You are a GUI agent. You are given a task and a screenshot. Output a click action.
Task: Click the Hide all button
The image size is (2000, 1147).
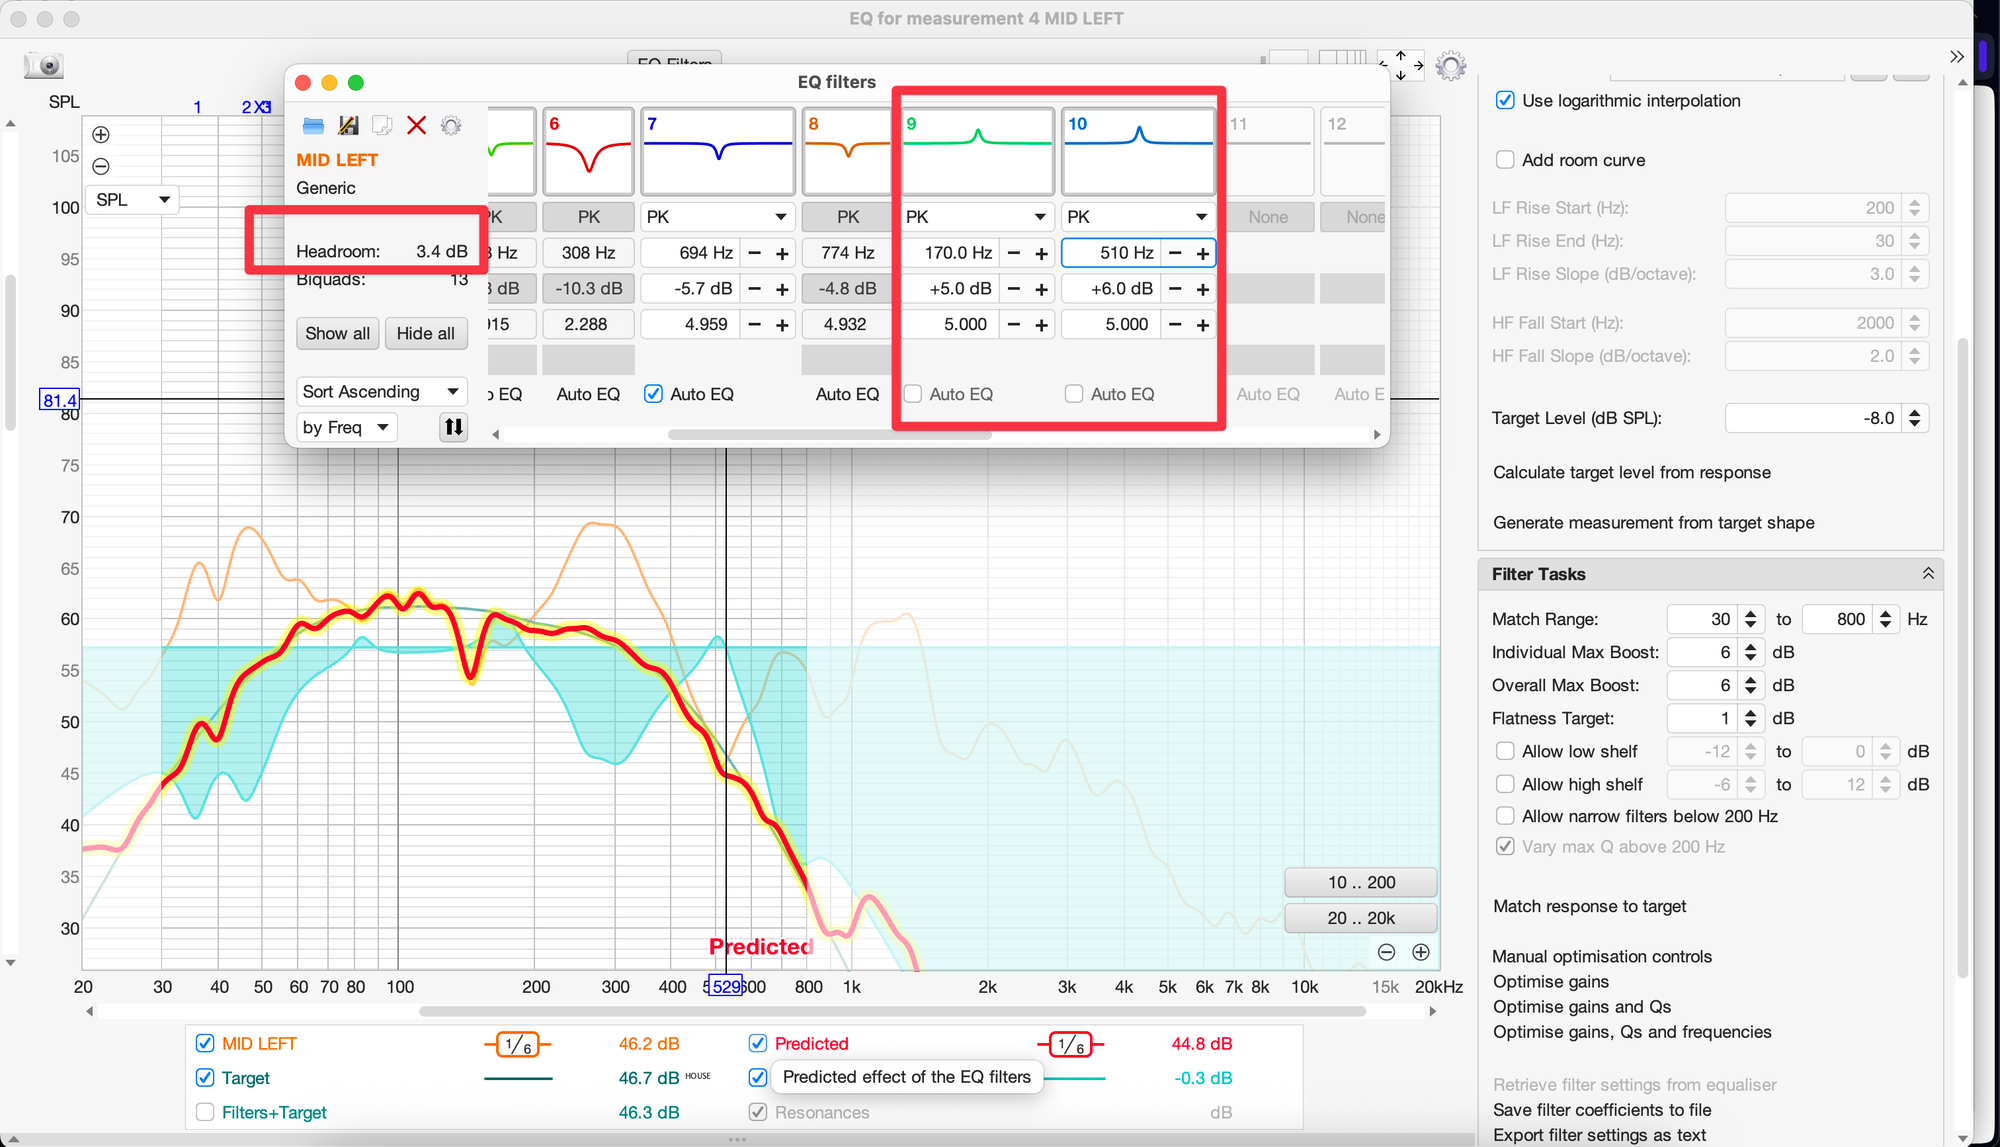point(425,333)
